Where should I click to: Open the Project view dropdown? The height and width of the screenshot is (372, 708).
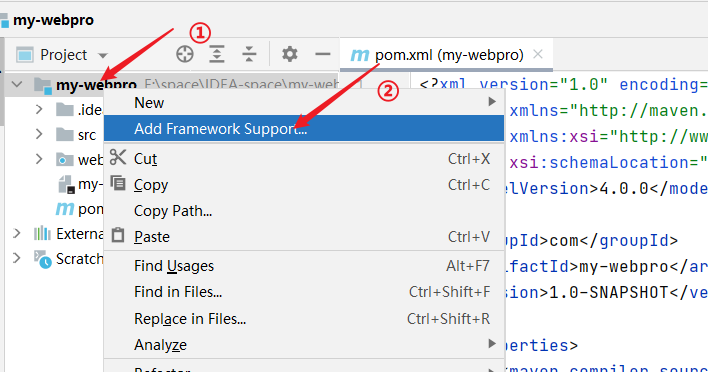103,56
